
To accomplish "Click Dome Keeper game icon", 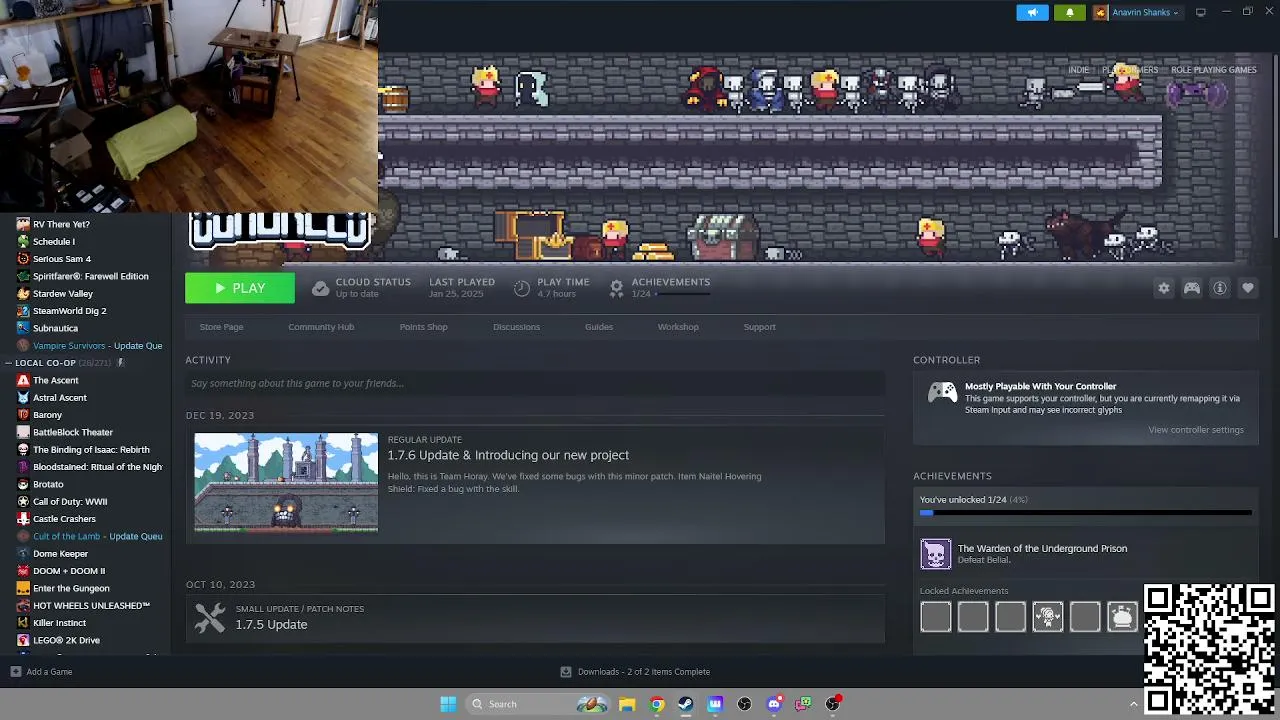I will tap(23, 553).
